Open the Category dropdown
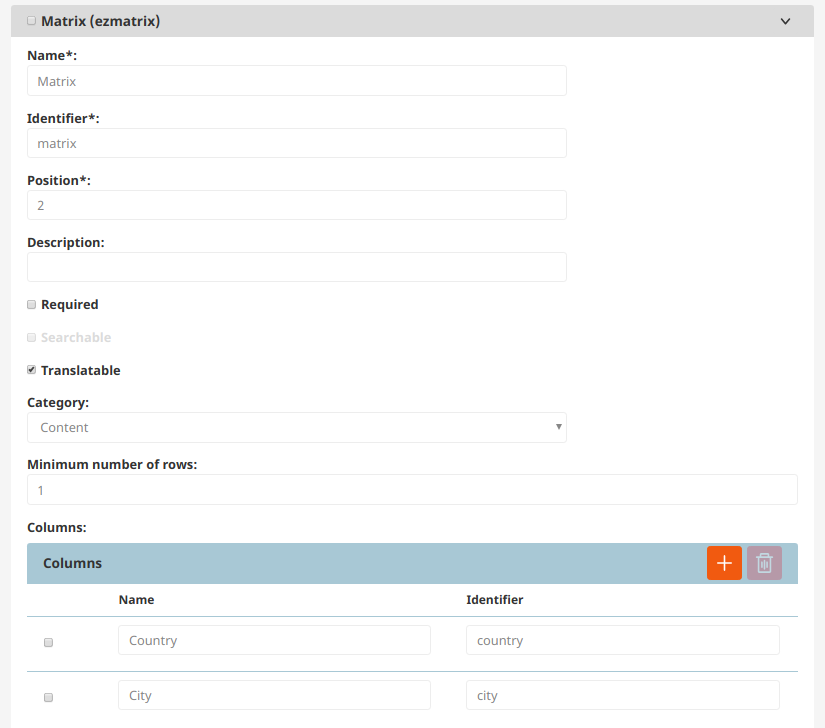 (296, 427)
